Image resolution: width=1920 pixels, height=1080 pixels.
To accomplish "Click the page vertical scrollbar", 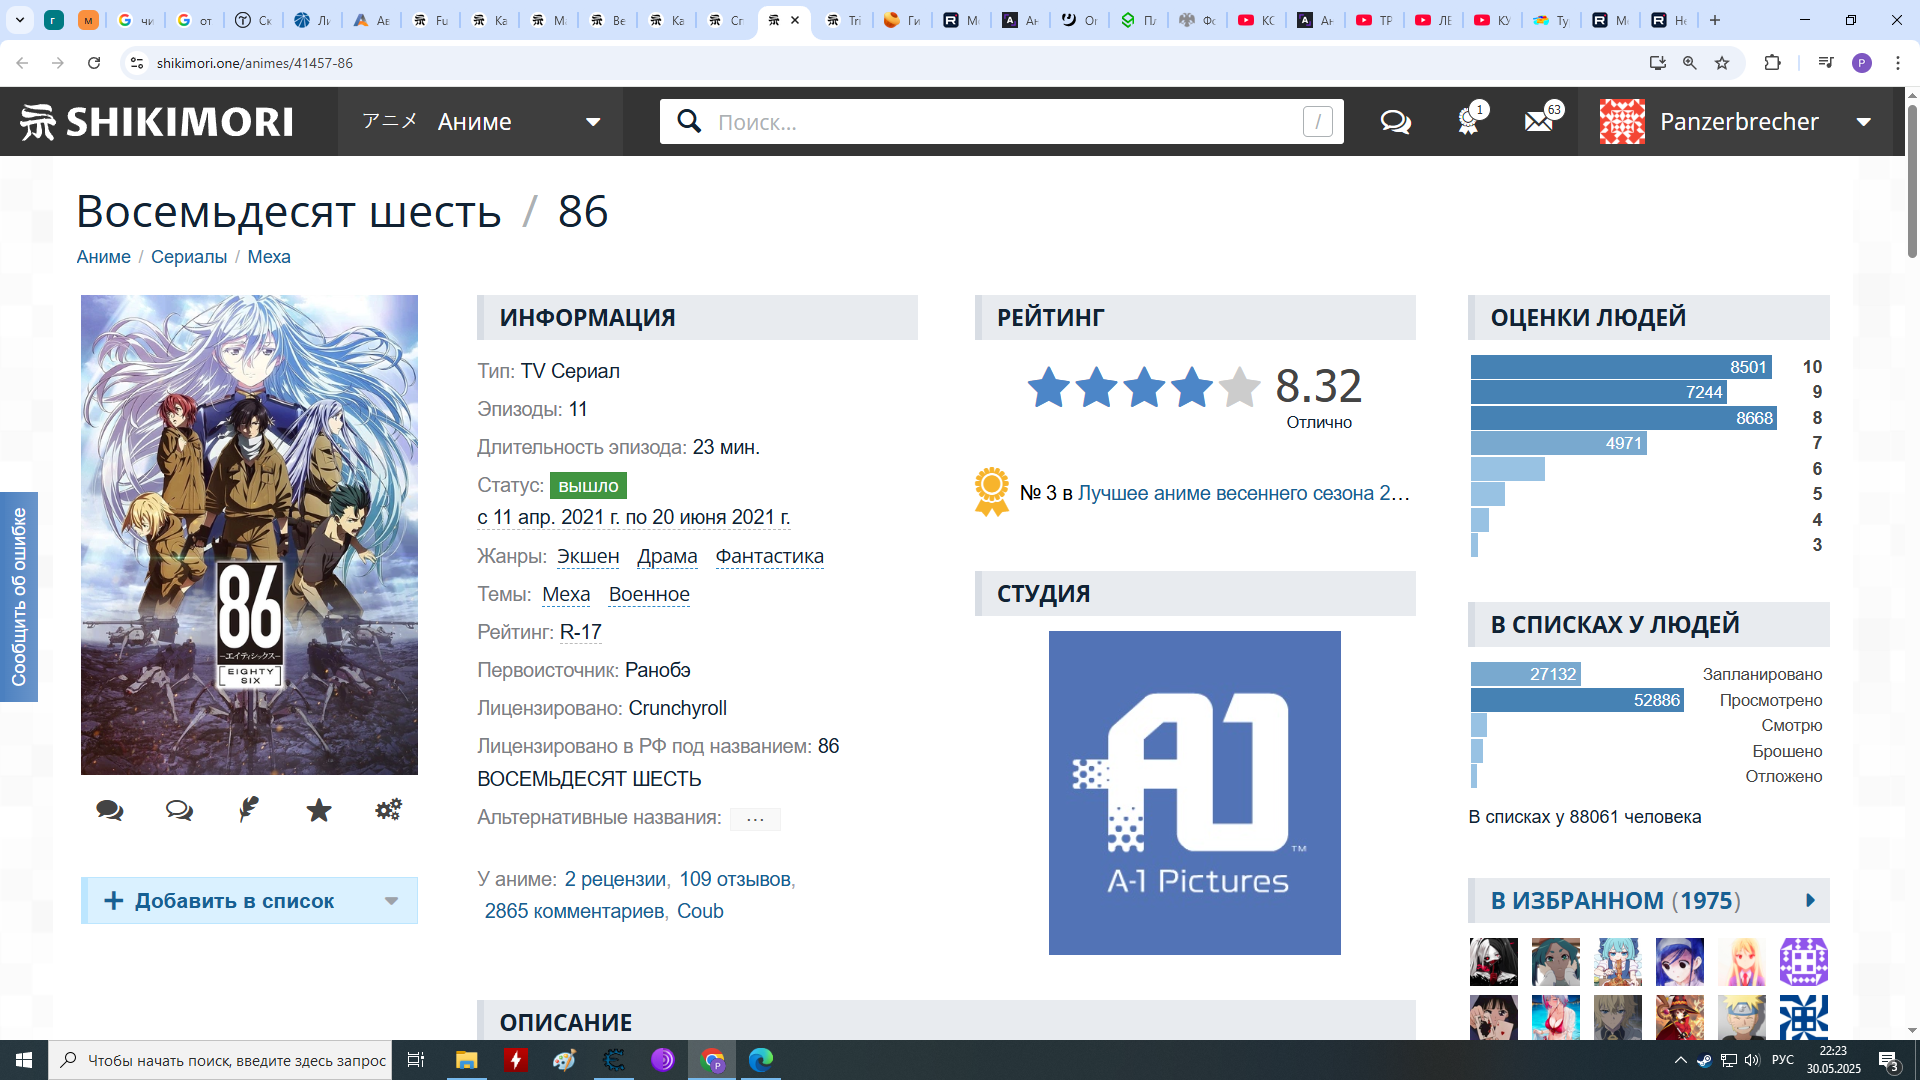I will [1912, 180].
